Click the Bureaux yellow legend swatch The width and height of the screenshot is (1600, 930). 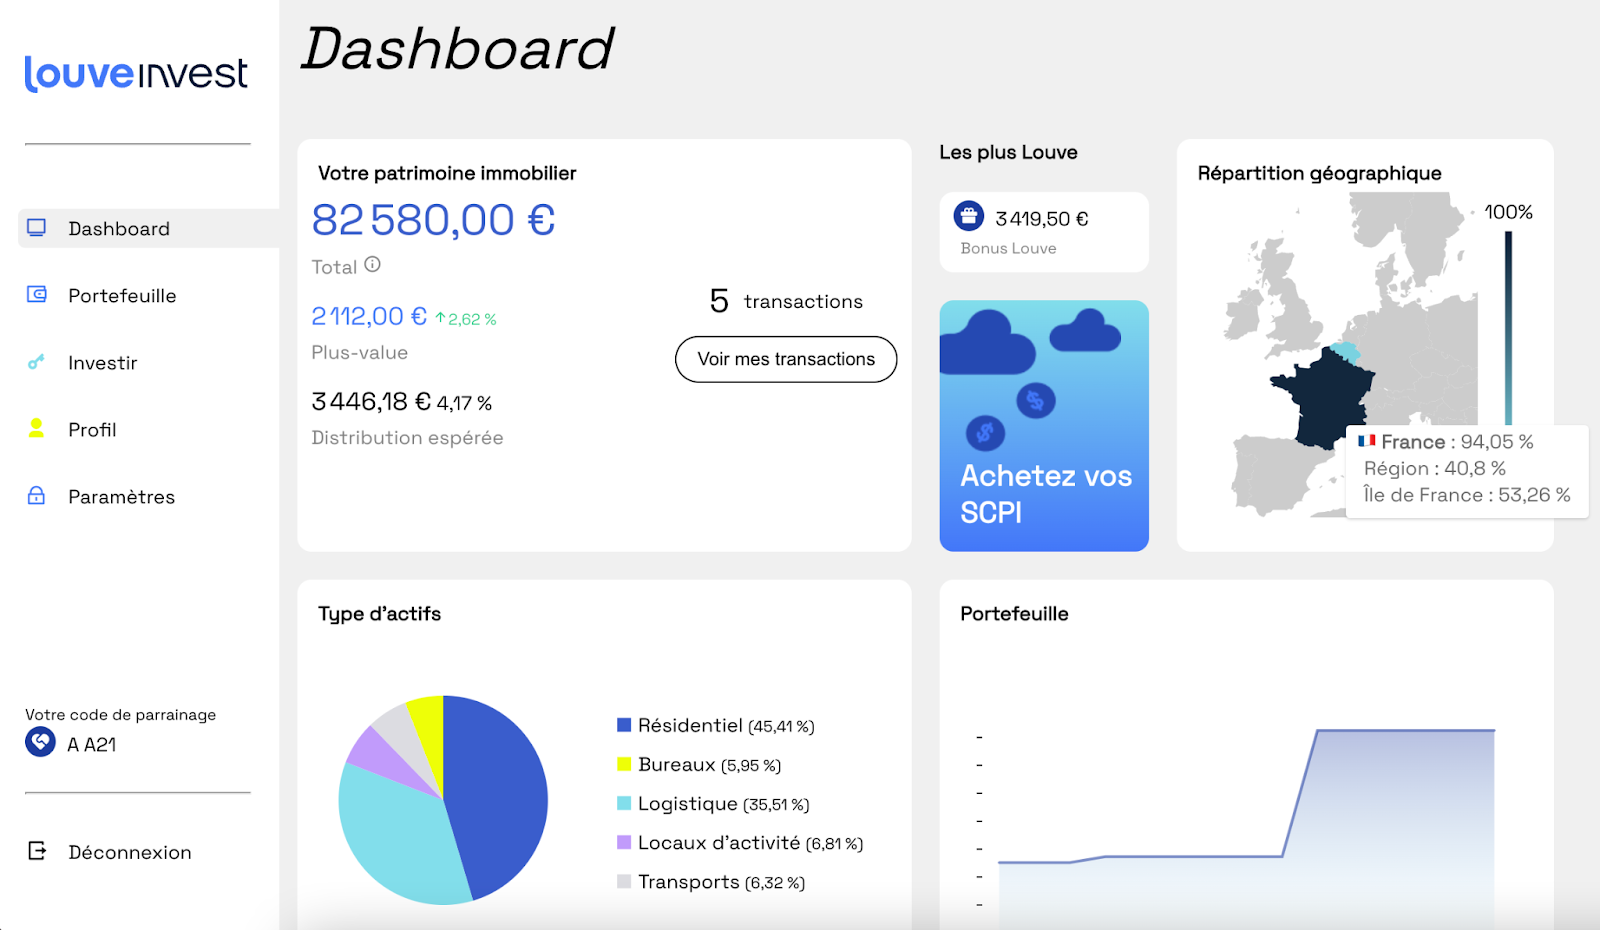point(624,764)
